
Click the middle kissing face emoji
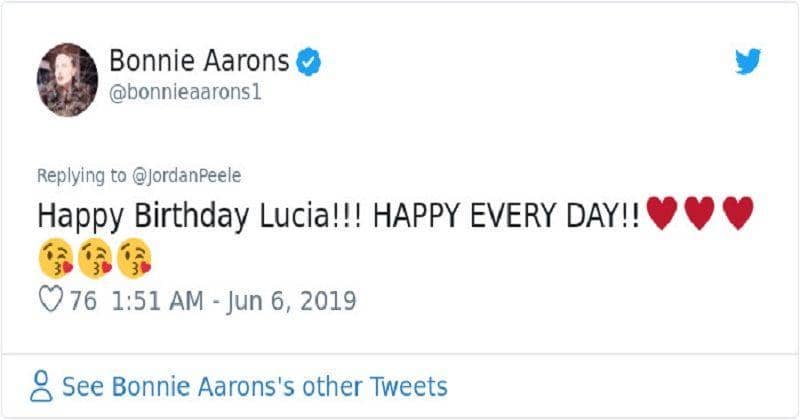coord(95,259)
